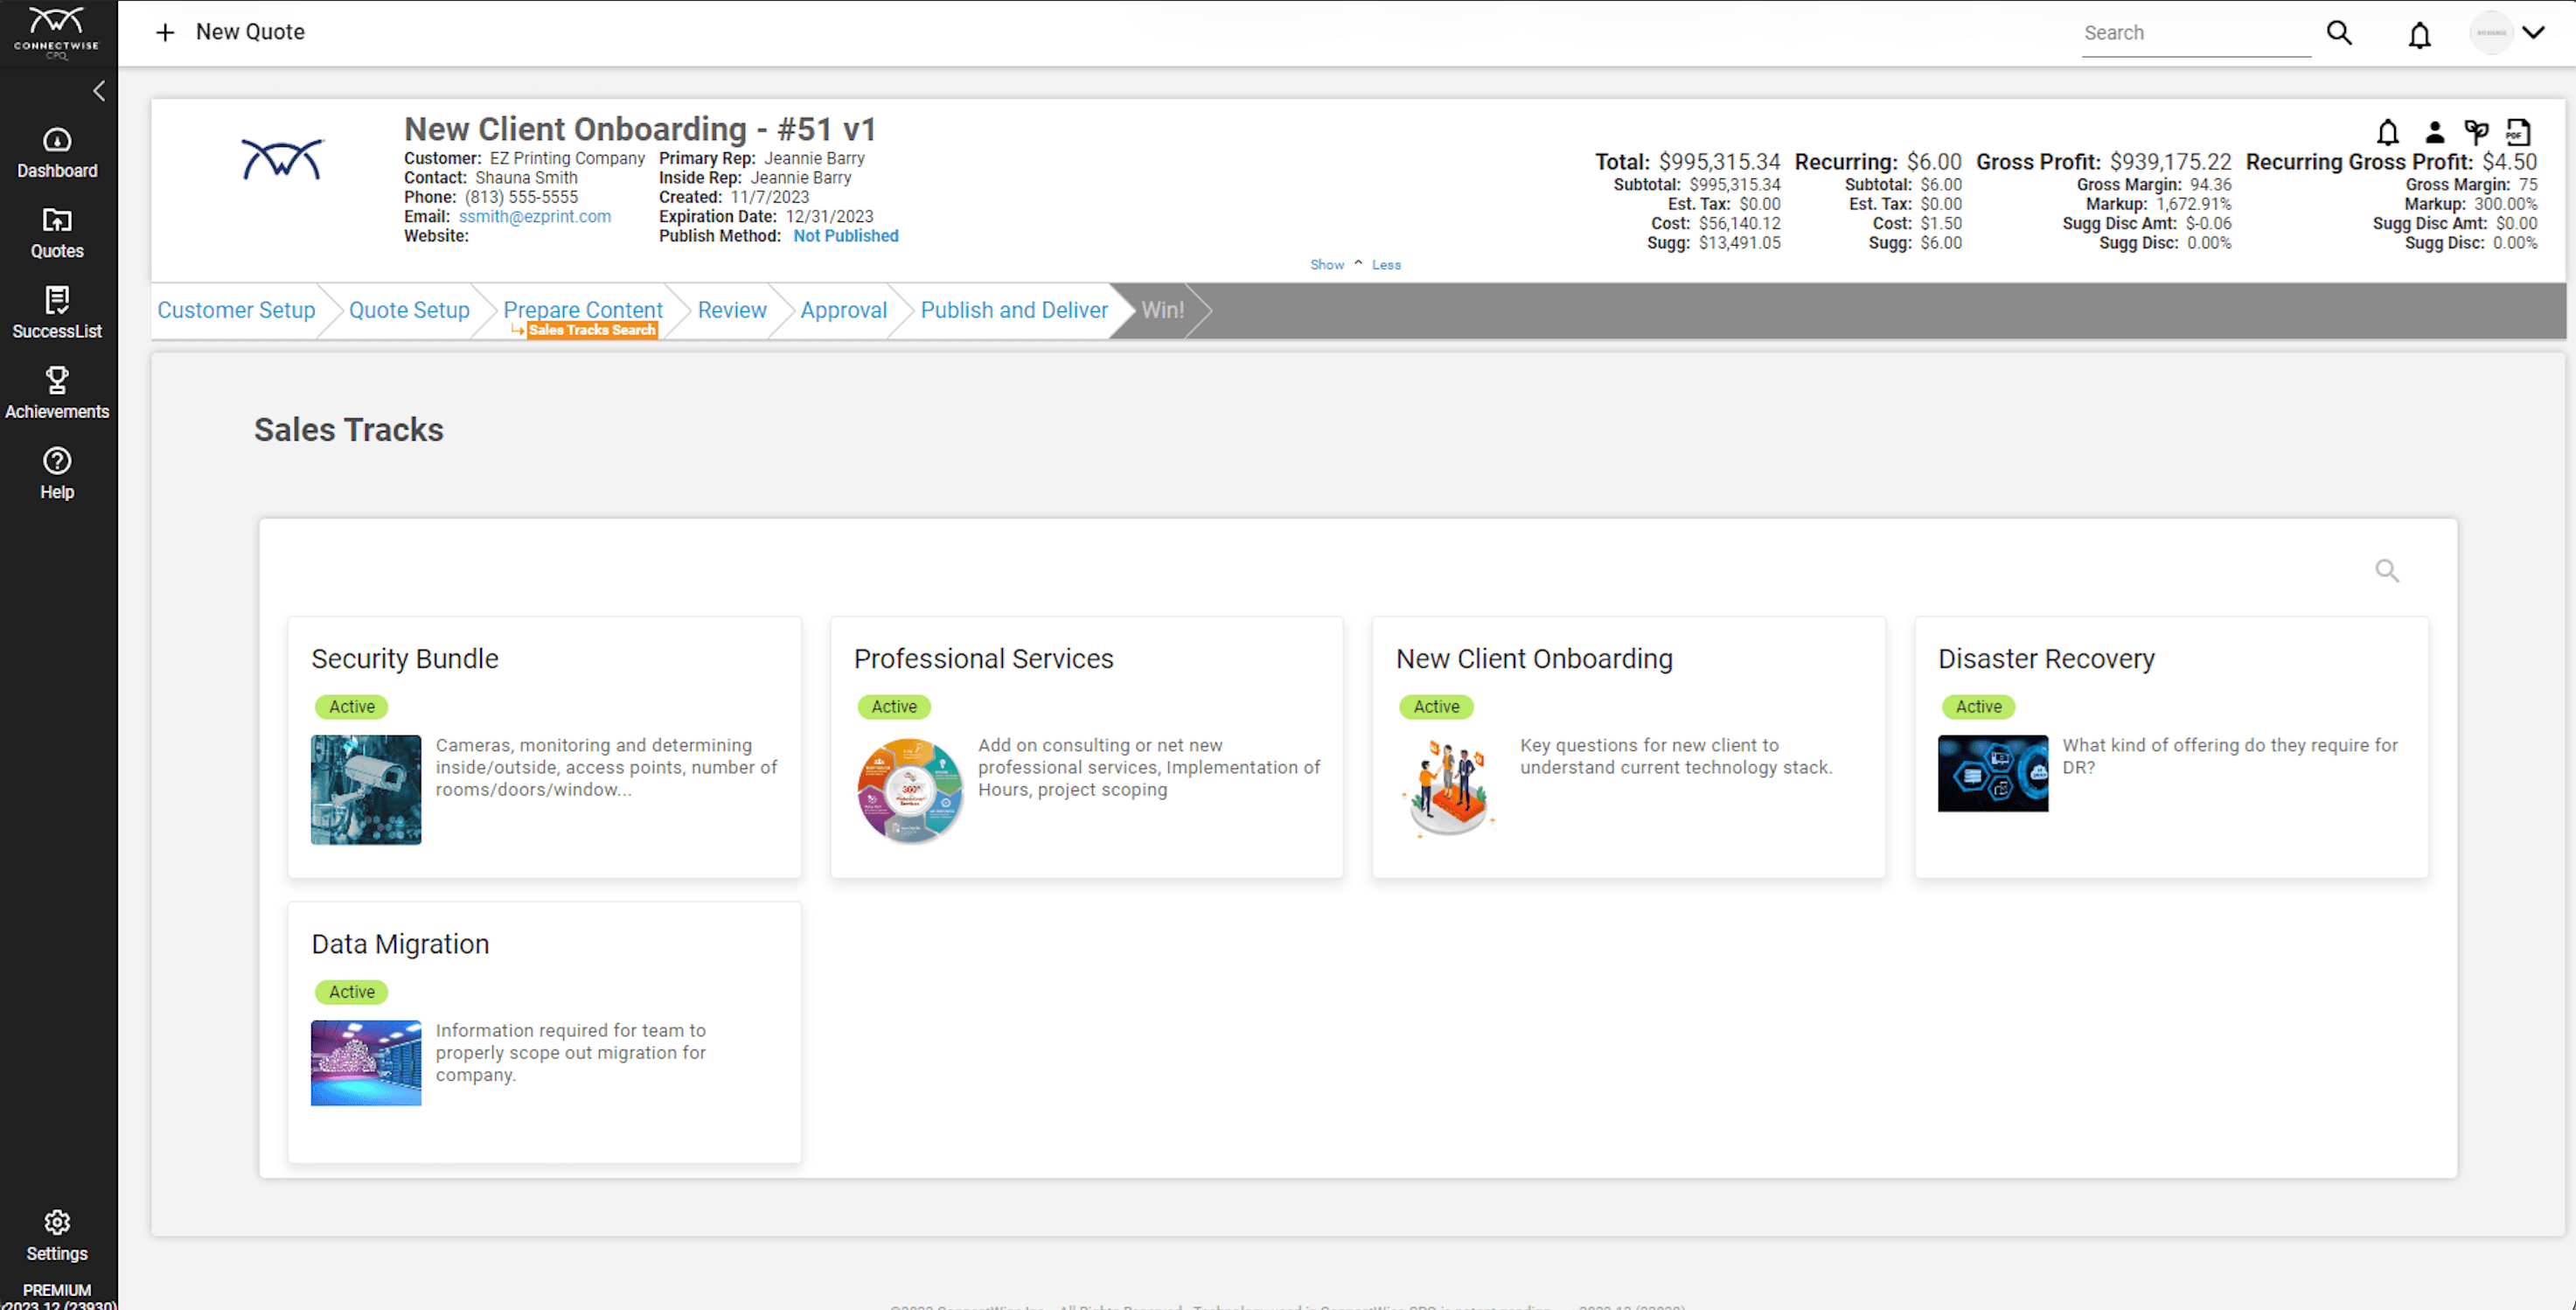The image size is (2576, 1310).
Task: Open Achievements trophy in sidebar
Action: click(57, 393)
